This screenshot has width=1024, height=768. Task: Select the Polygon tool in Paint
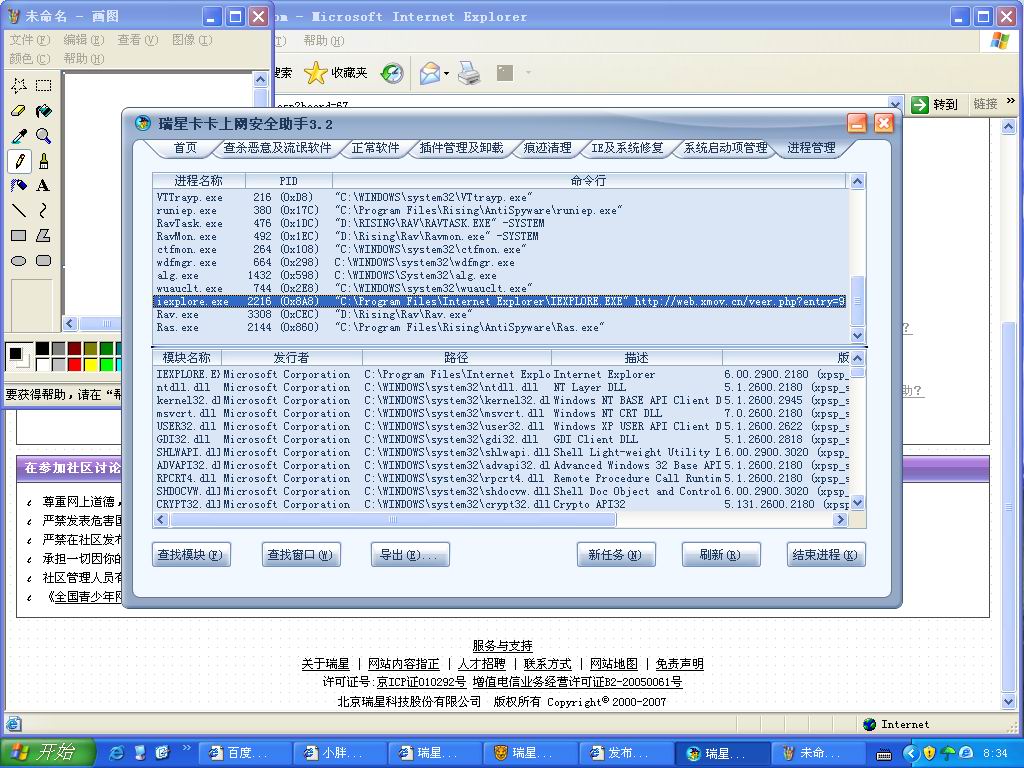click(x=44, y=235)
